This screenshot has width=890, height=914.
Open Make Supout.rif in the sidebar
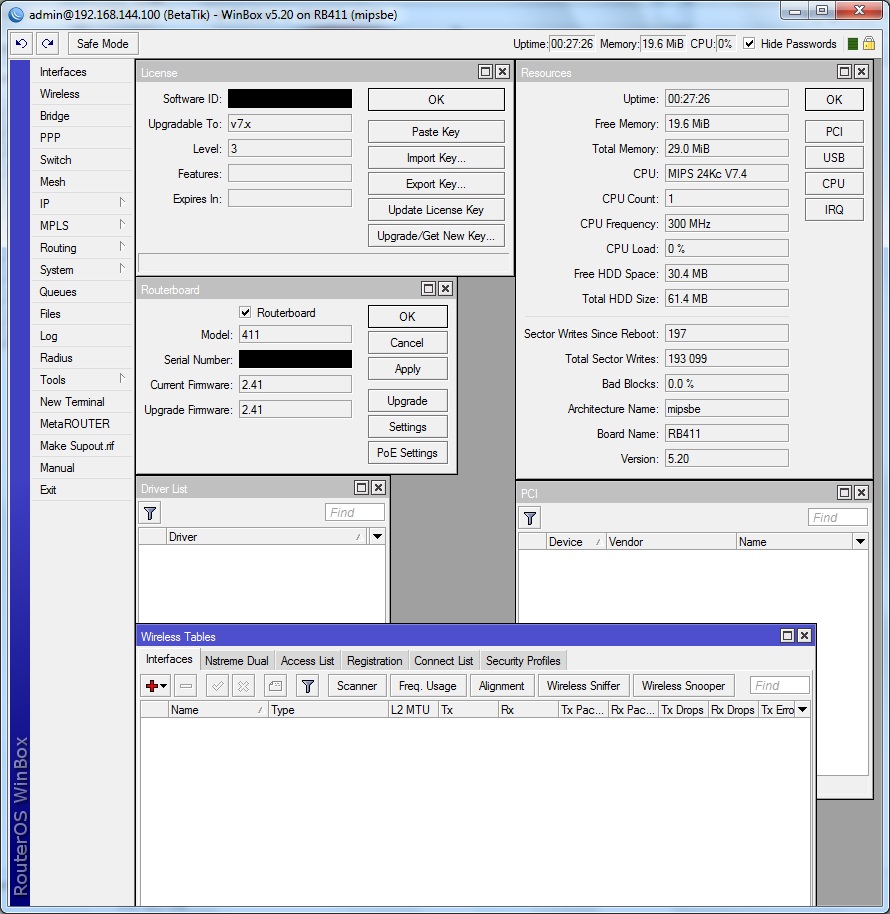(77, 446)
